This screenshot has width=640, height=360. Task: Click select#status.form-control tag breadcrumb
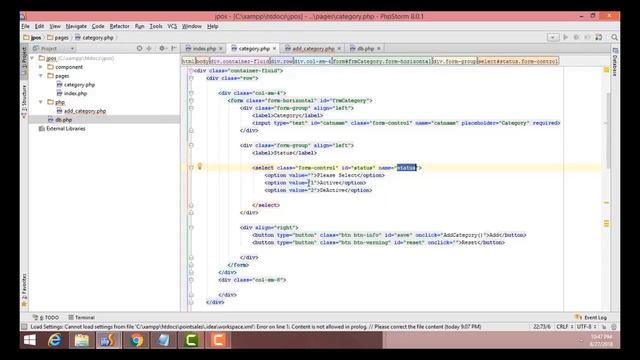pyautogui.click(x=518, y=61)
